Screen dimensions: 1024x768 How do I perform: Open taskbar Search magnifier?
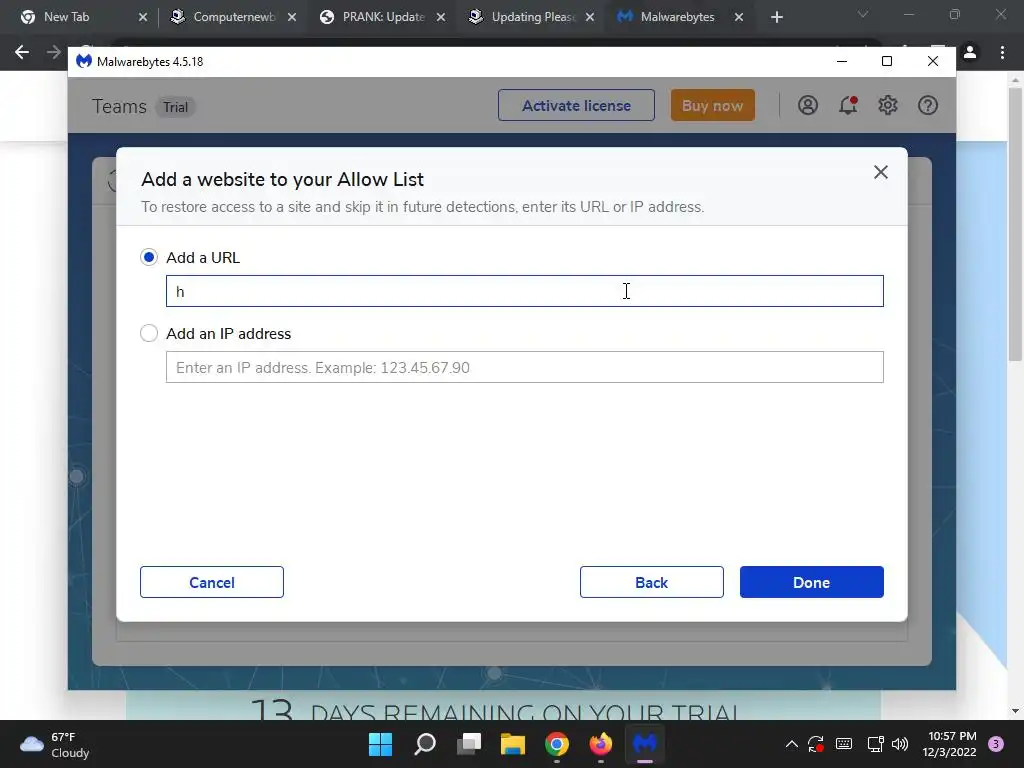tap(424, 744)
